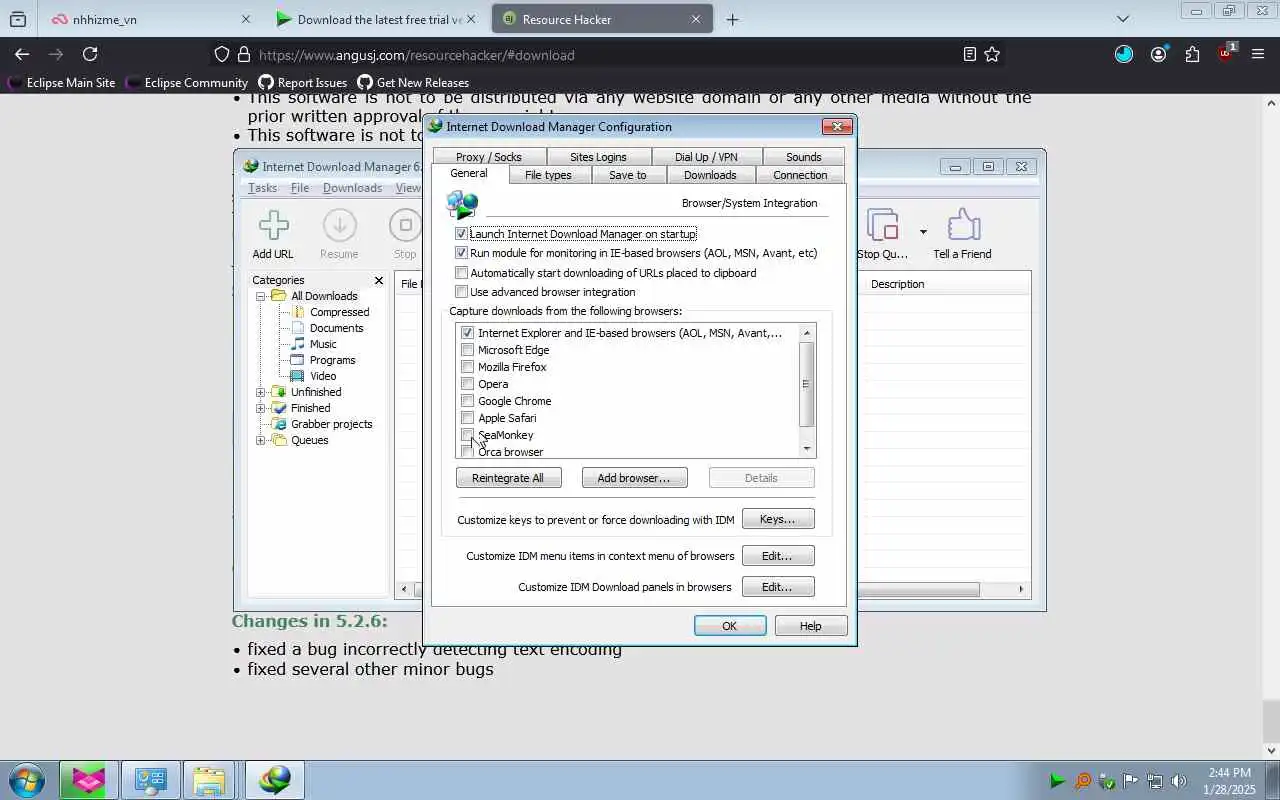The width and height of the screenshot is (1280, 800).
Task: Expand the Queues tree node
Action: click(x=261, y=440)
